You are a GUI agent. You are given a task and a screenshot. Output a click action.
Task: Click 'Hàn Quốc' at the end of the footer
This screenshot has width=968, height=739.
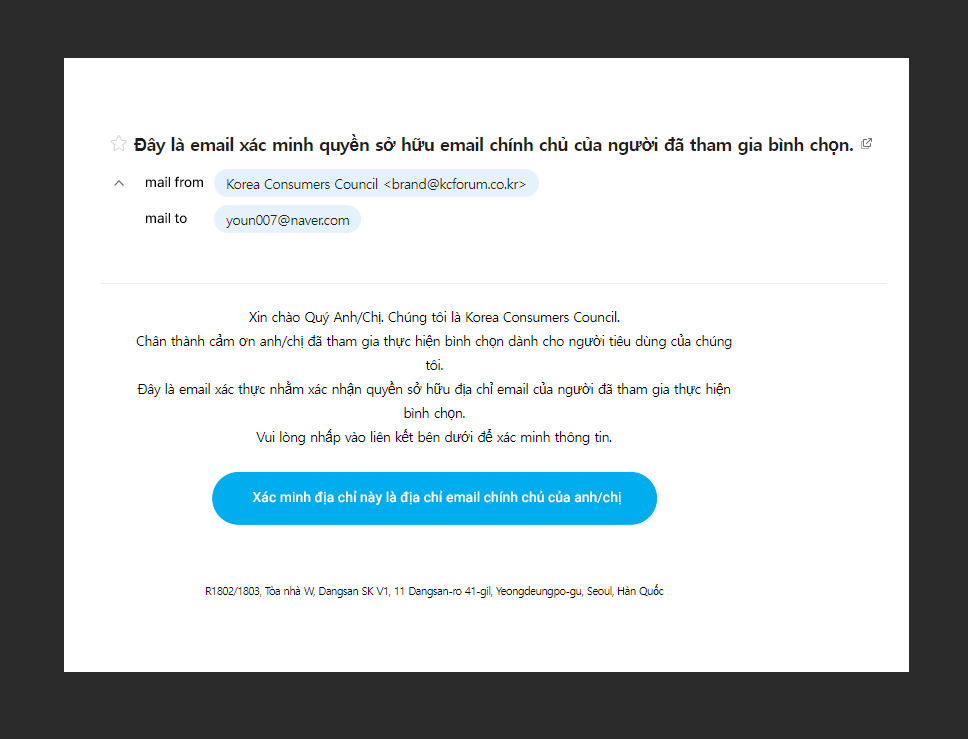coord(640,591)
